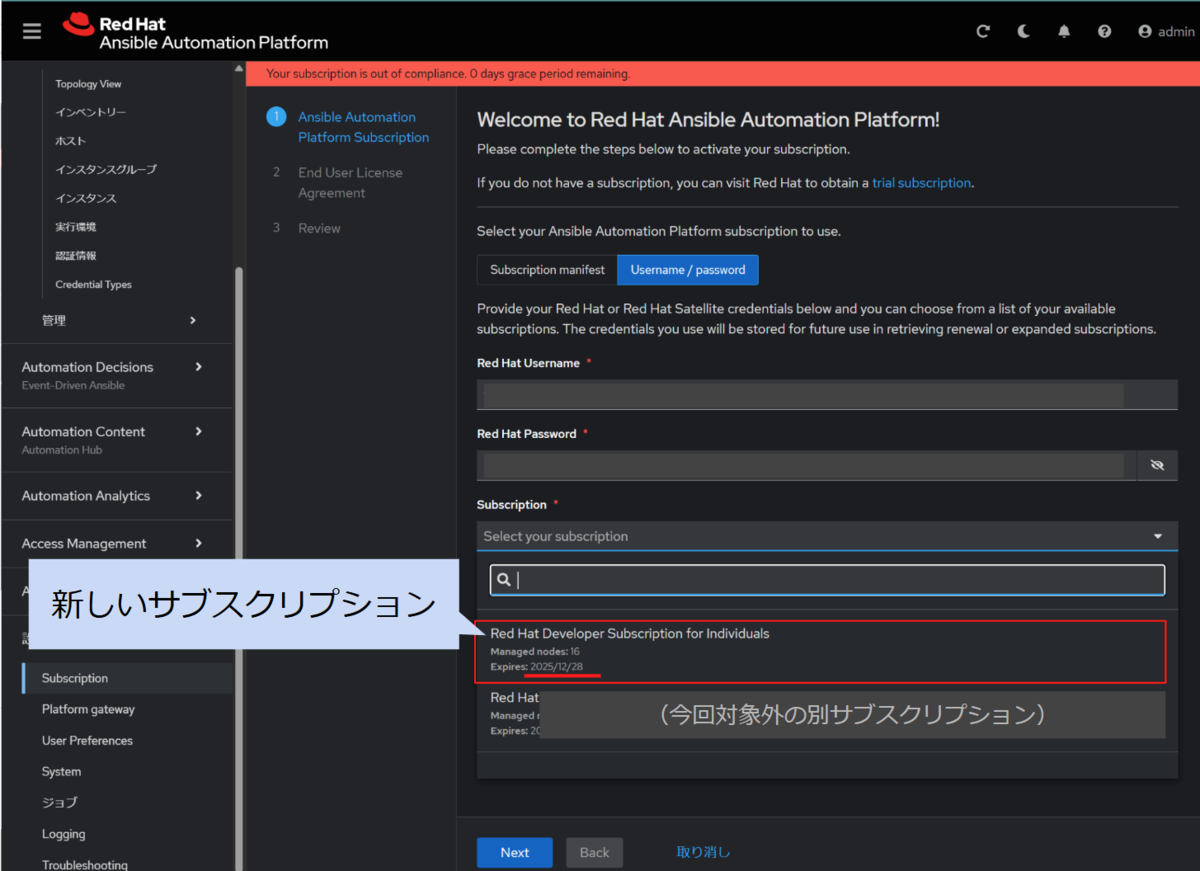Go to wizard step Ansible Automation Platform Subscription

pyautogui.click(x=363, y=127)
